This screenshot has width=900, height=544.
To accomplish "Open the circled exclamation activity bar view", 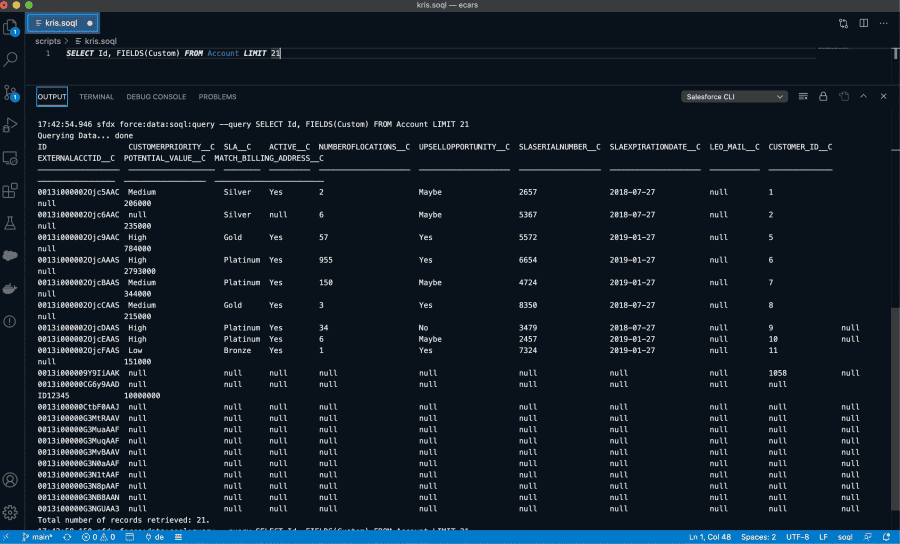I will (10, 321).
